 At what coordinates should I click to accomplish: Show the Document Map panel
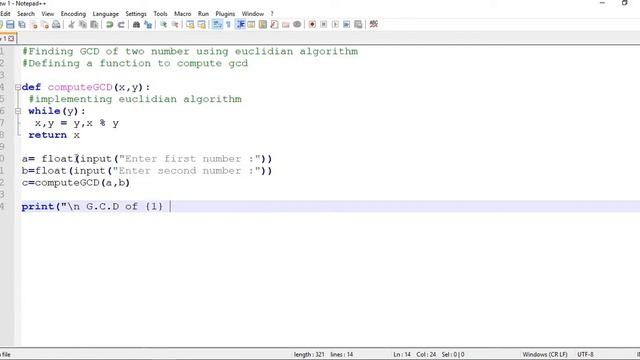click(263, 24)
